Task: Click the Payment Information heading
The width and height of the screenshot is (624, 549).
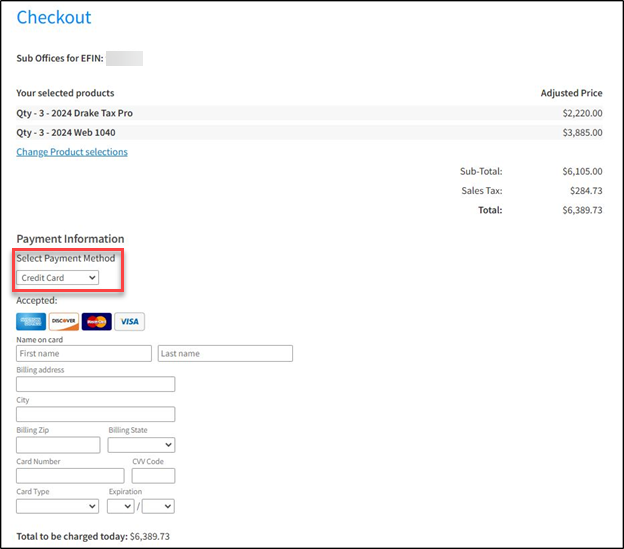Action: point(70,239)
